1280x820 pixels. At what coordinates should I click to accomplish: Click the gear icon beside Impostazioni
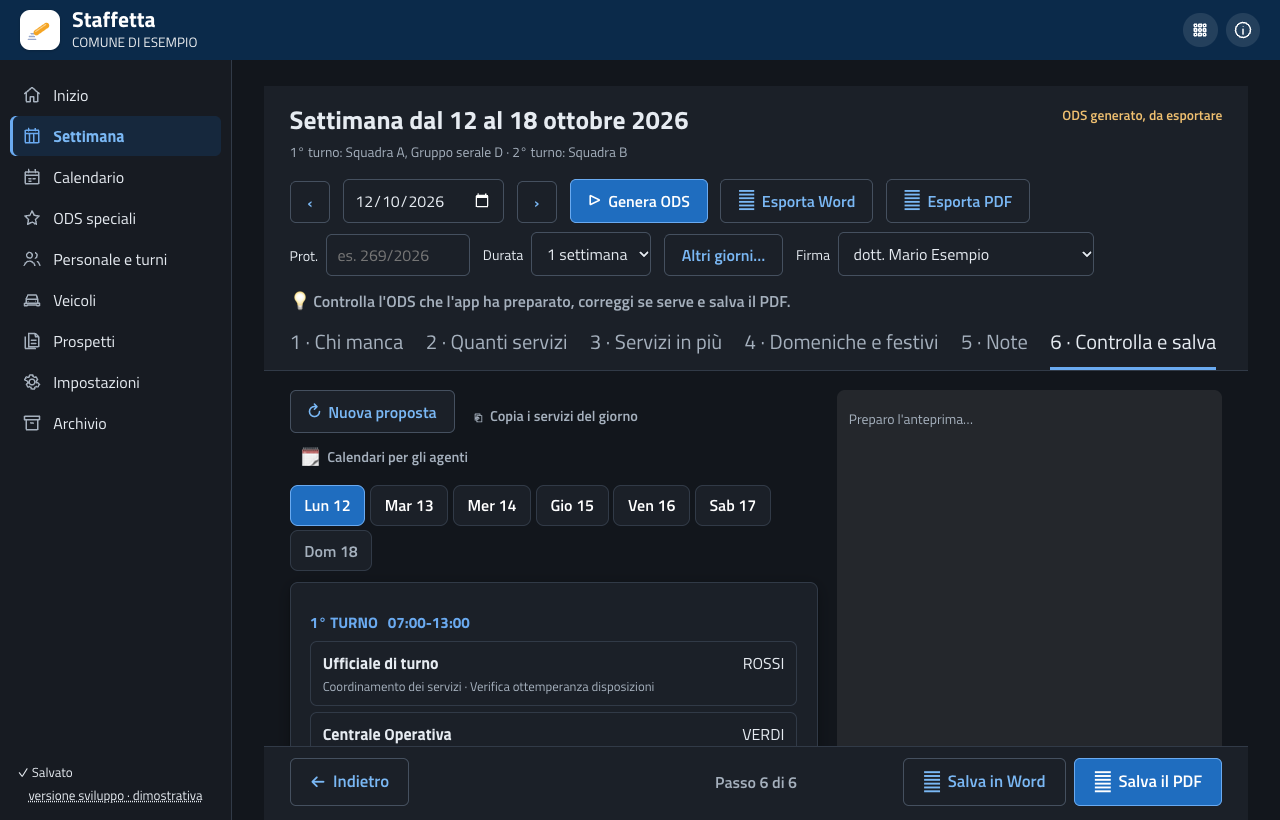[32, 382]
